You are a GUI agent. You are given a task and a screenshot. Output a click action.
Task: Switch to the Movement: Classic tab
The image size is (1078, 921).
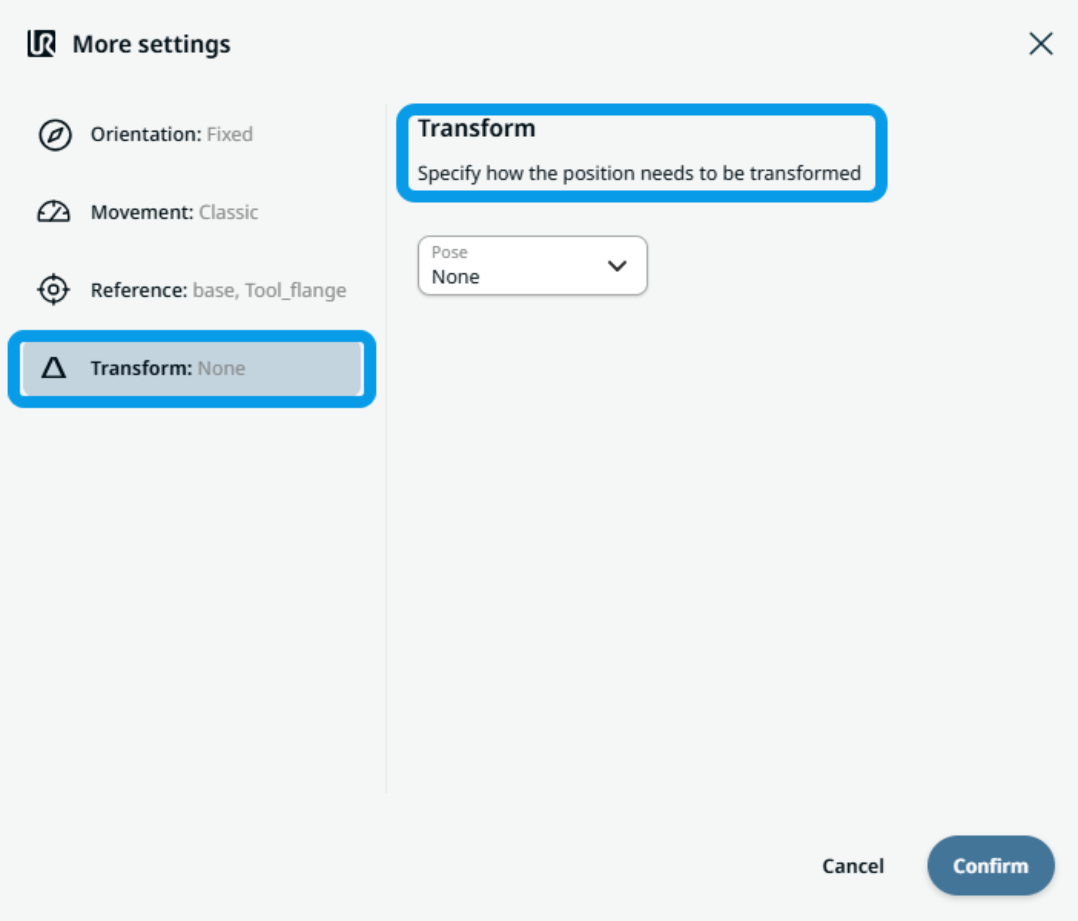tap(174, 212)
